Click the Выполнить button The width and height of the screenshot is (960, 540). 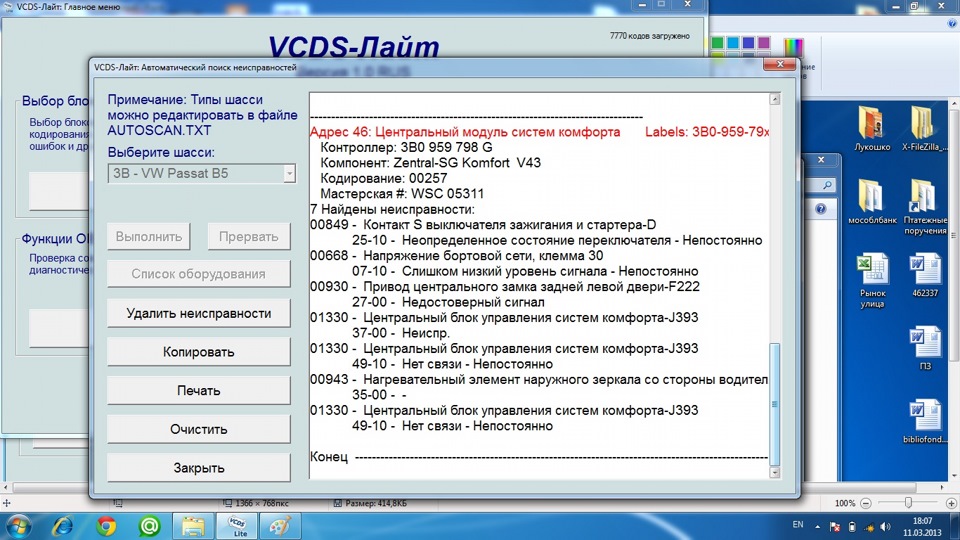[x=149, y=236]
